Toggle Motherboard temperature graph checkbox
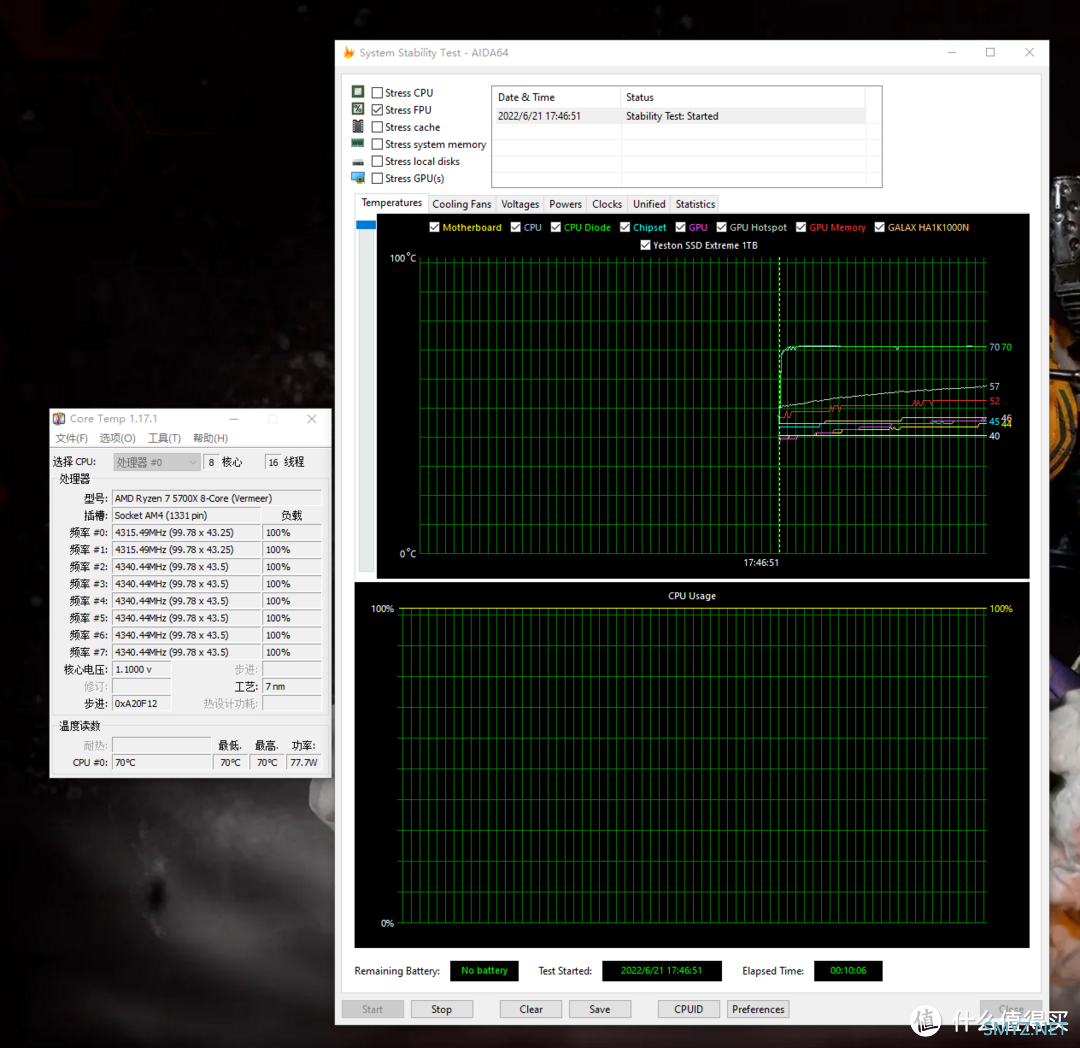1080x1048 pixels. pyautogui.click(x=435, y=227)
